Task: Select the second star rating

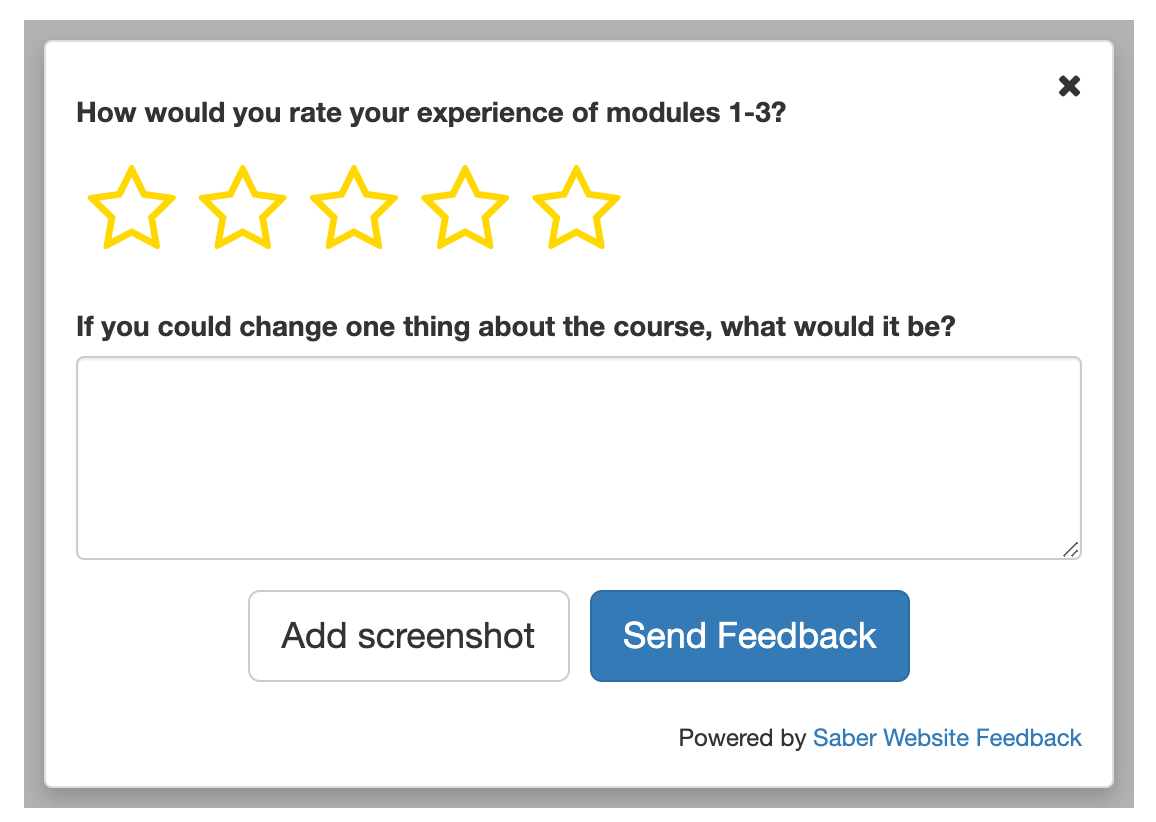Action: point(242,208)
